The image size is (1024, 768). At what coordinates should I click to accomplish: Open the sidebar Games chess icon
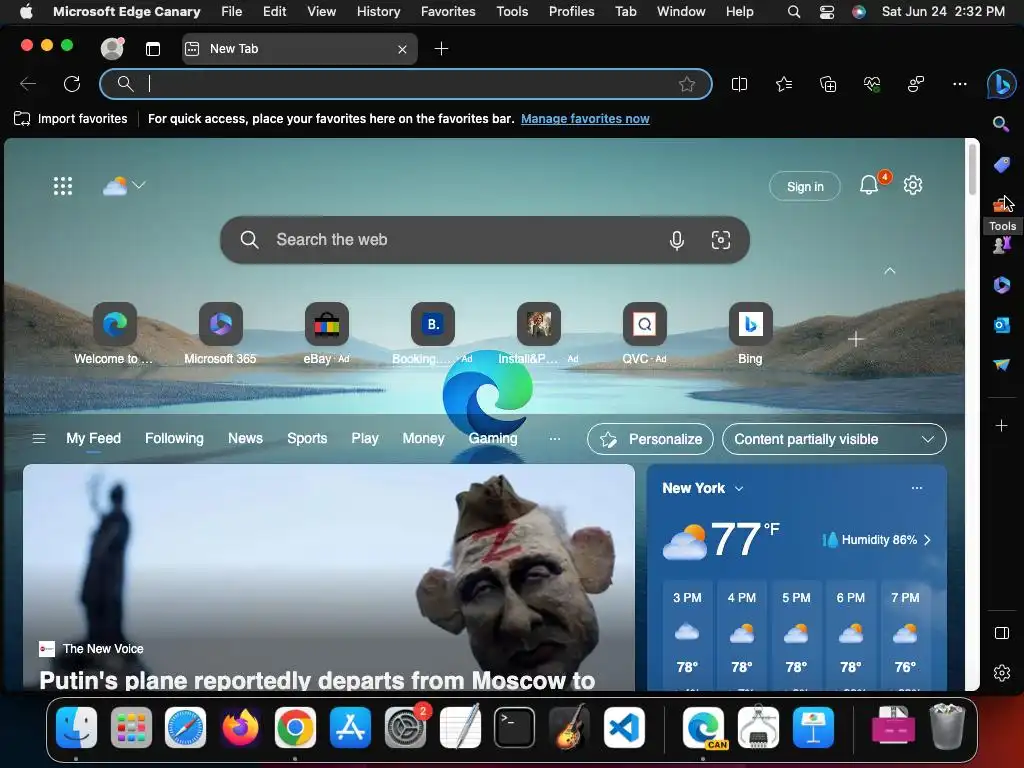point(1001,245)
